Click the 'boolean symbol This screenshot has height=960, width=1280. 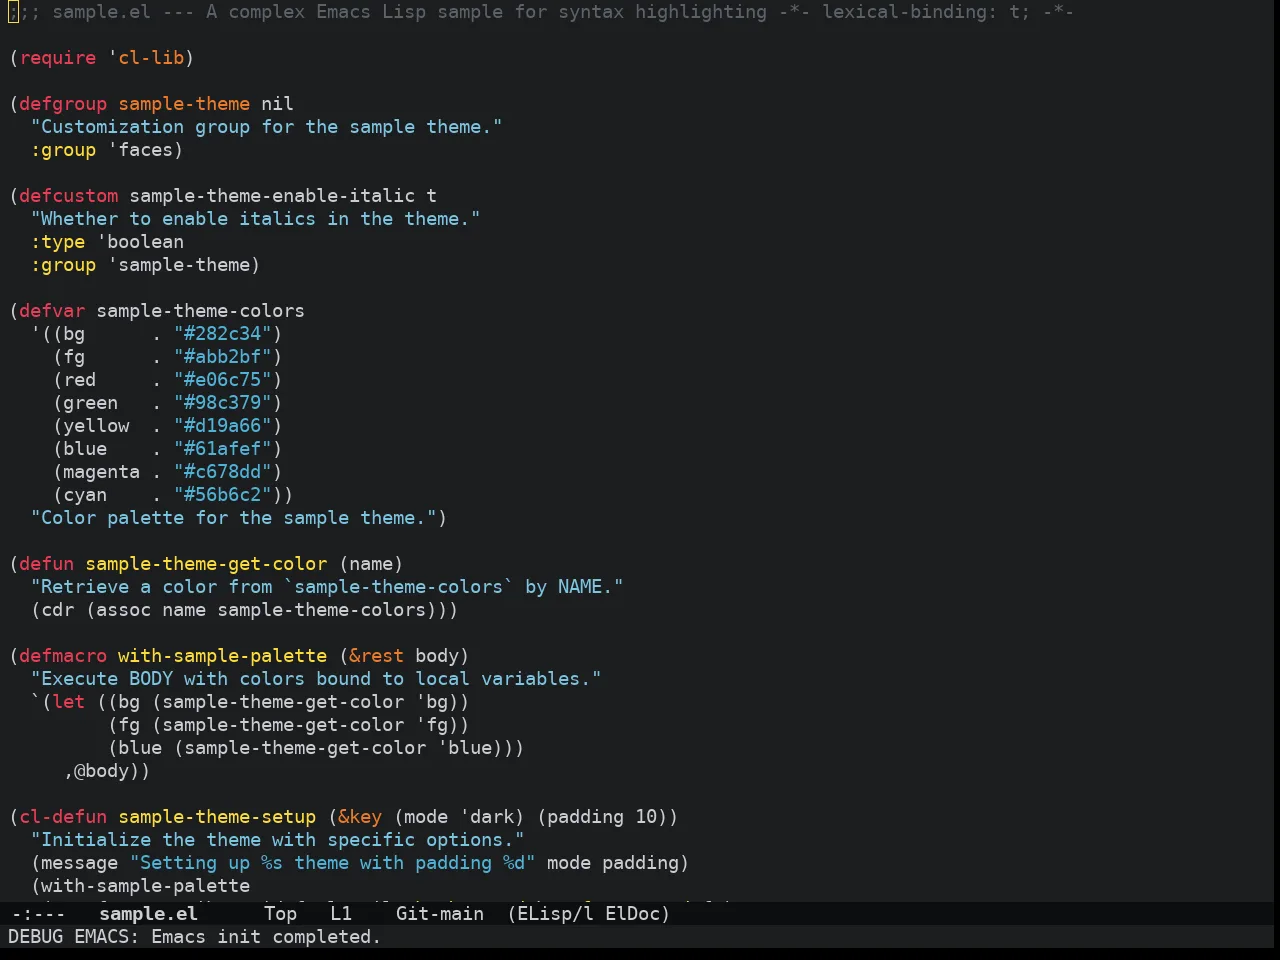141,242
